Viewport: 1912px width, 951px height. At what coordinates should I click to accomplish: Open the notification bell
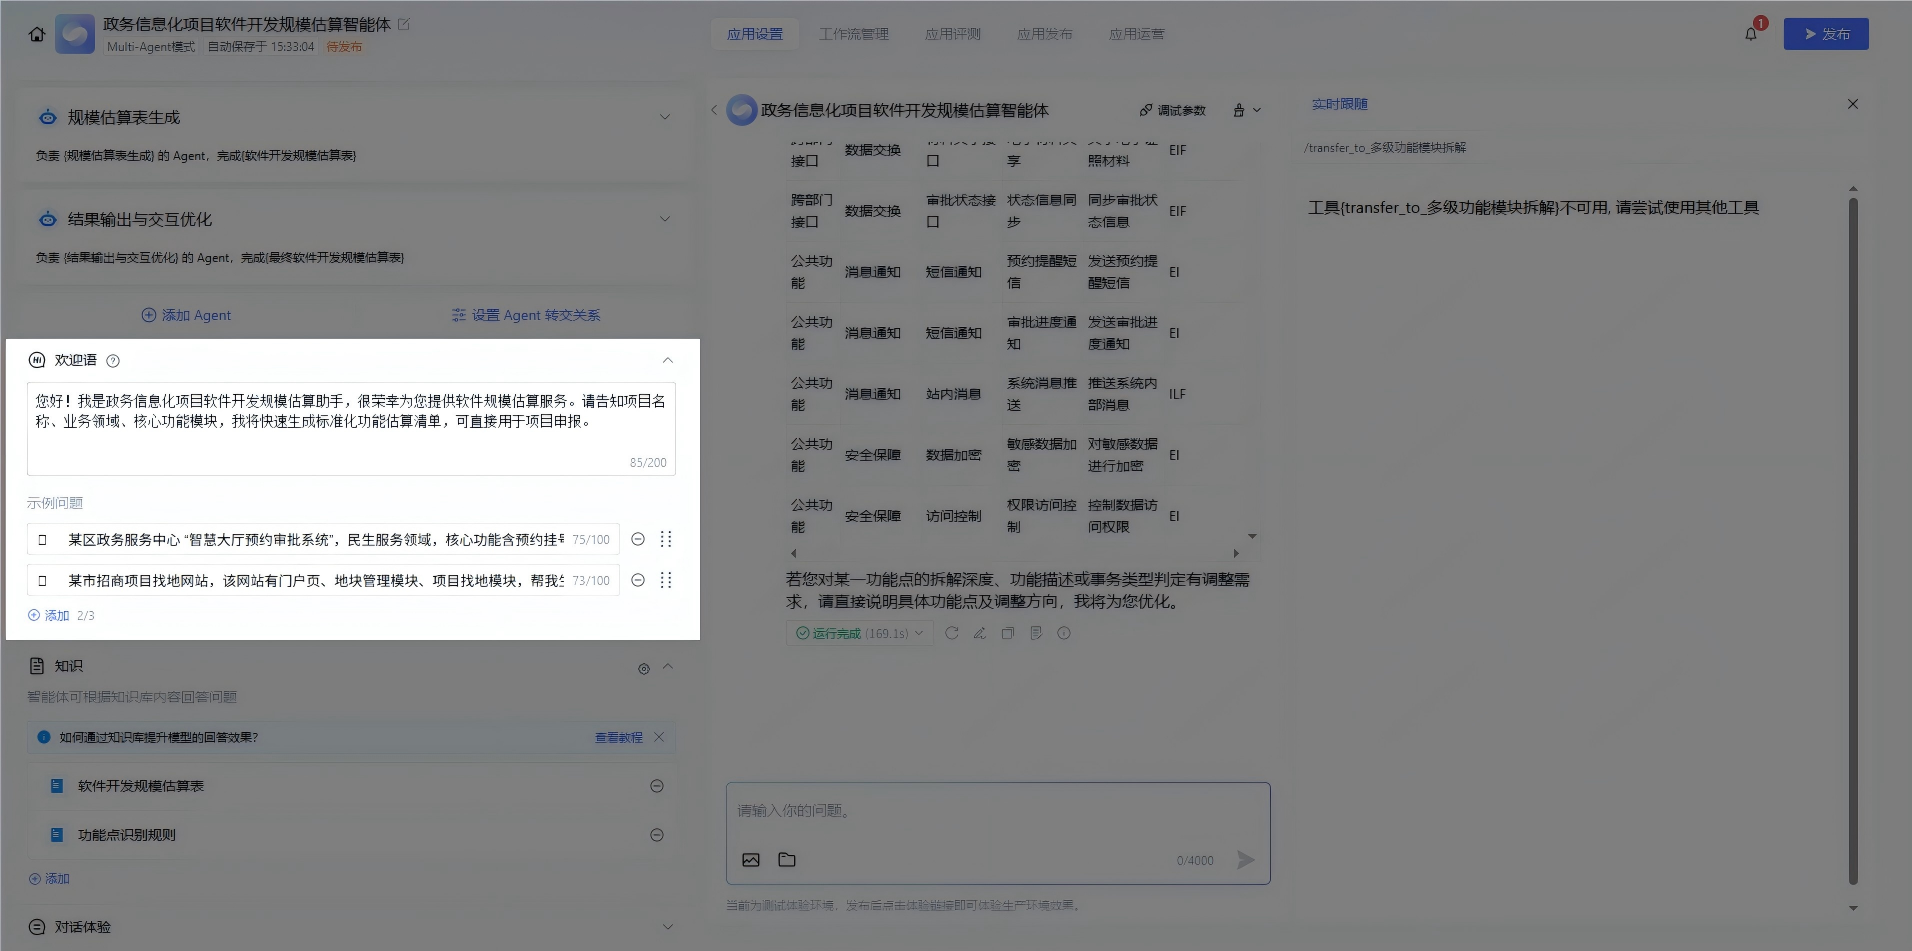(x=1751, y=34)
